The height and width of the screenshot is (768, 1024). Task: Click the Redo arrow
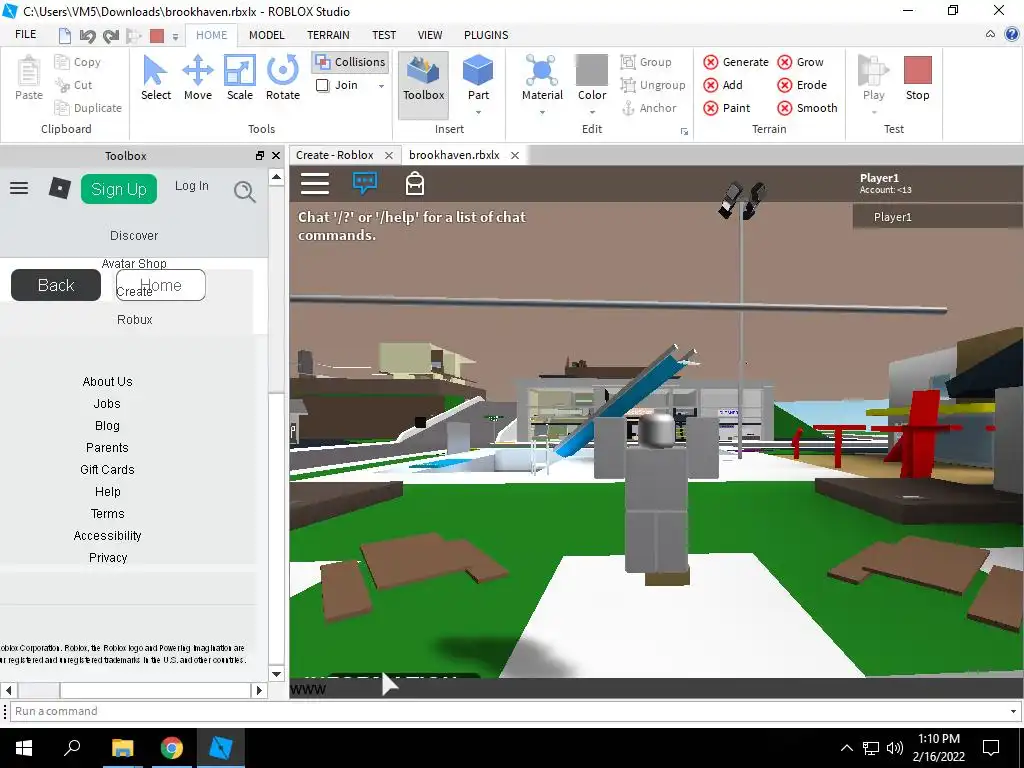[x=111, y=36]
